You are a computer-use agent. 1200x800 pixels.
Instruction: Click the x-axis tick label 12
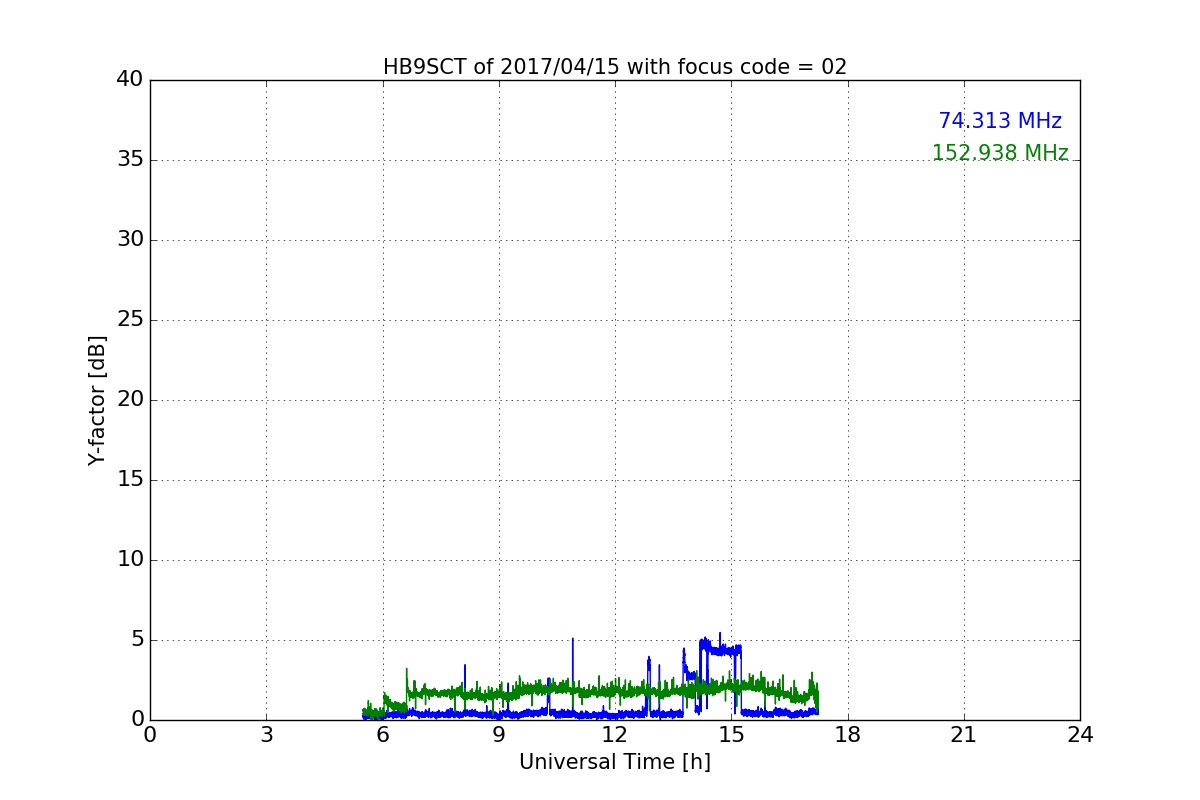(x=615, y=735)
